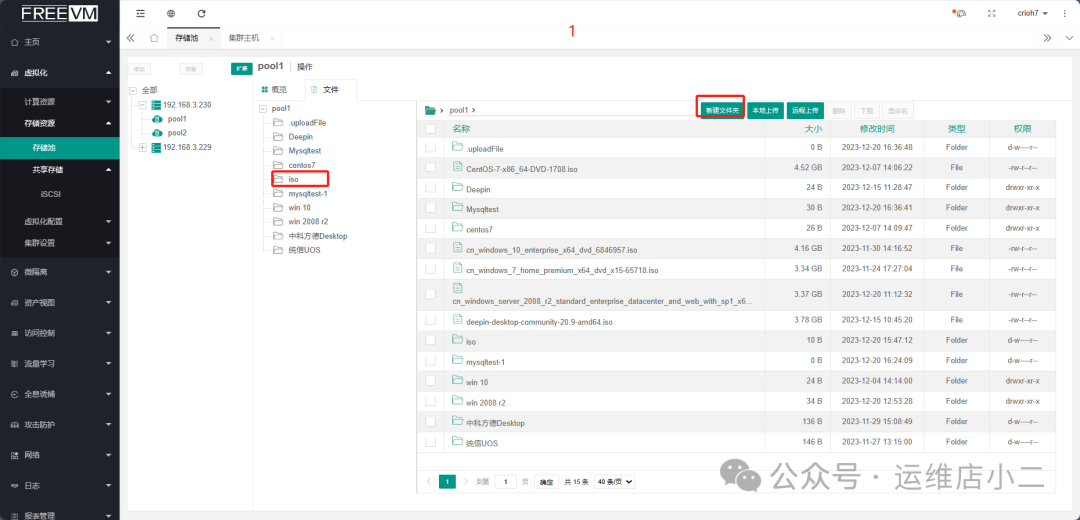Click the 主页 sidebar home icon
The width and height of the screenshot is (1080, 520).
[15, 42]
